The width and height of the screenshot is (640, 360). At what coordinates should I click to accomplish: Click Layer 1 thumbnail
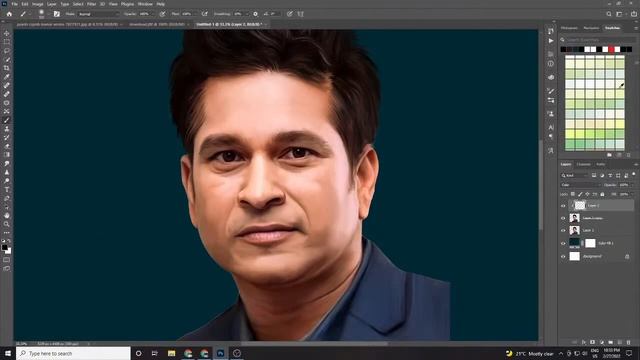click(574, 231)
